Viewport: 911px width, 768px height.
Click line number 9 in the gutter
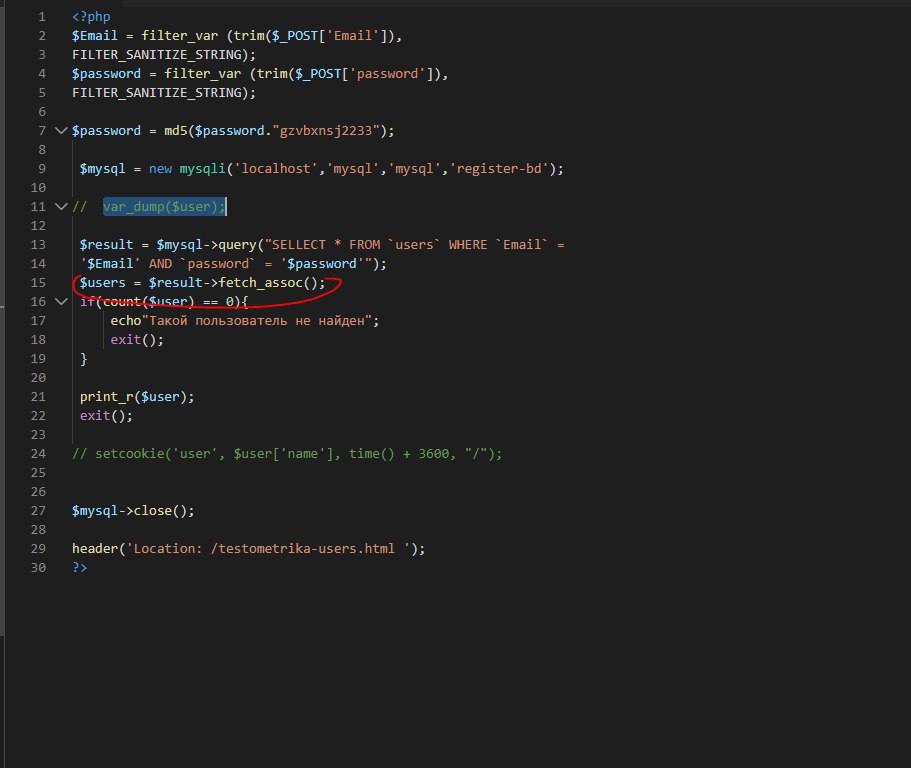(42, 169)
